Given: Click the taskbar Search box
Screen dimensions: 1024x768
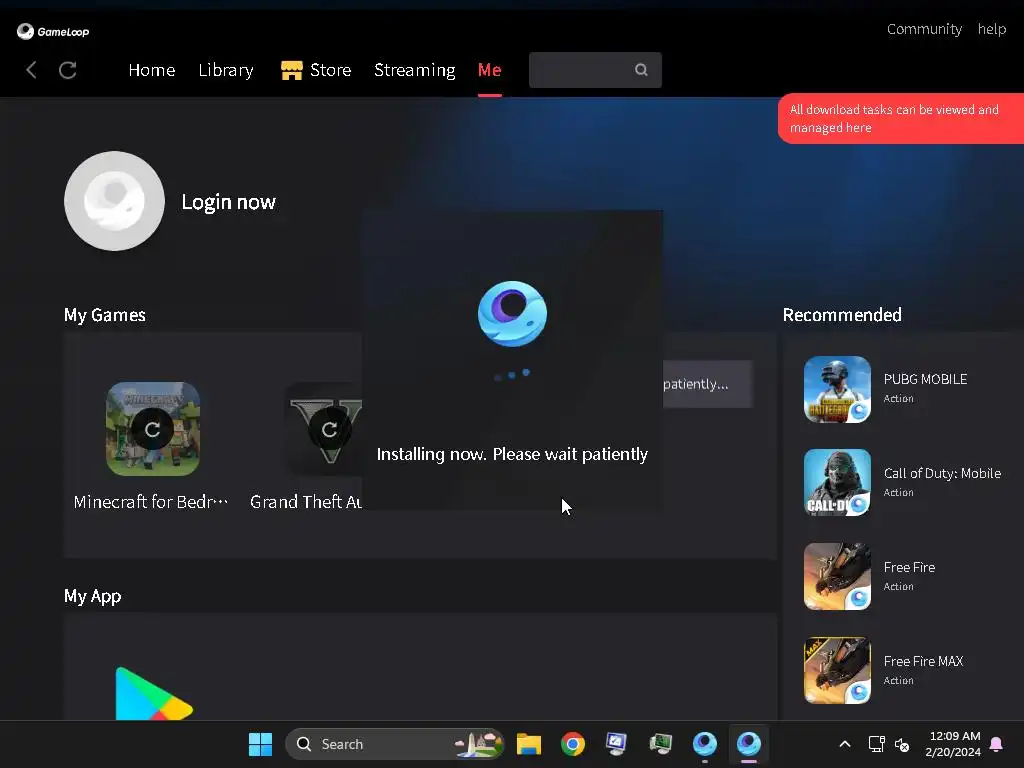Looking at the screenshot, I should pyautogui.click(x=394, y=744).
